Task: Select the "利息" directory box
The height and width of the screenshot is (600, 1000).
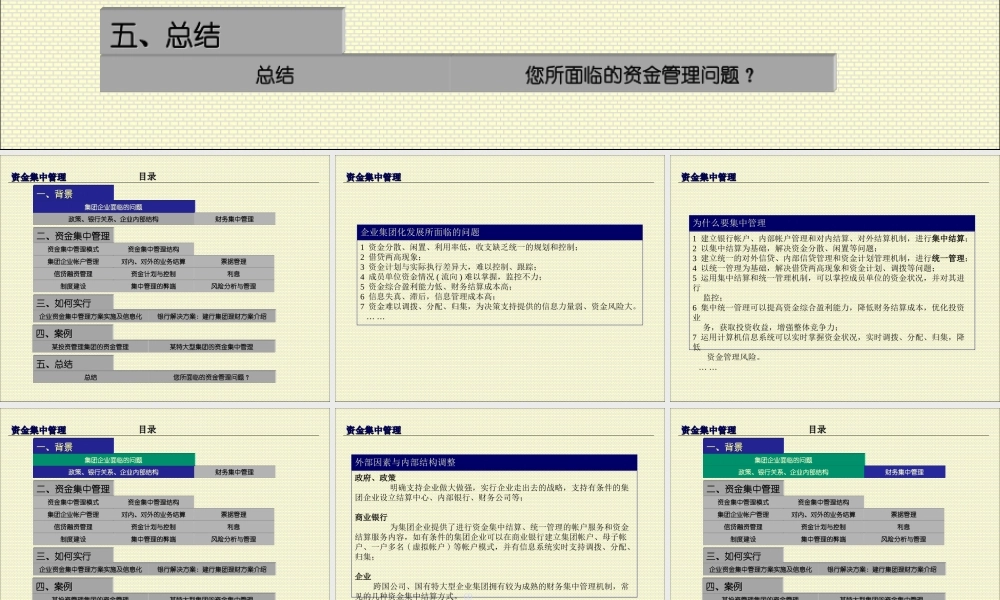Action: 233,274
